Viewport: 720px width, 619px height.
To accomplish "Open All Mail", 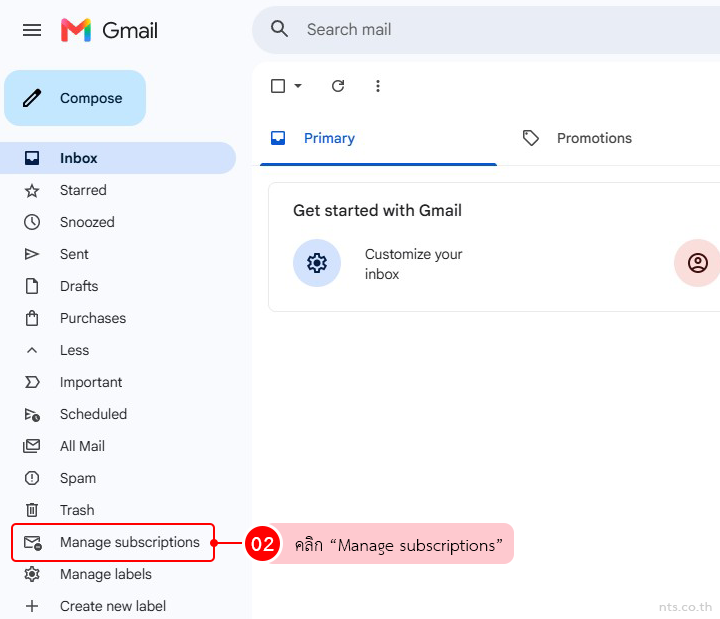I will click(x=82, y=446).
